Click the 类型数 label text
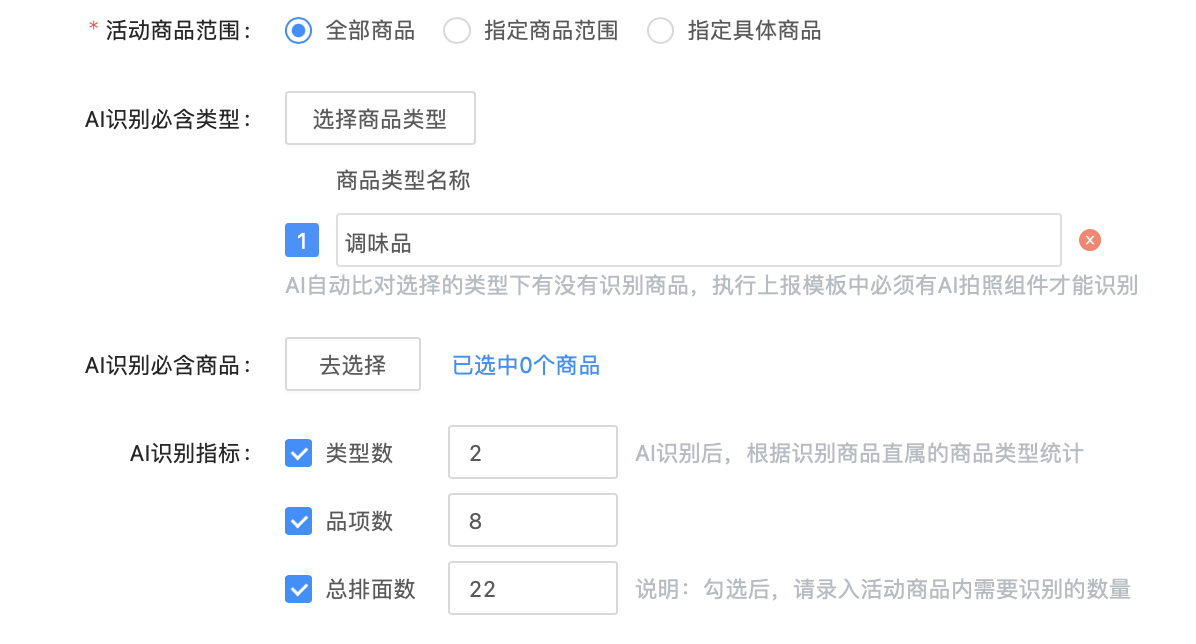 [x=359, y=453]
